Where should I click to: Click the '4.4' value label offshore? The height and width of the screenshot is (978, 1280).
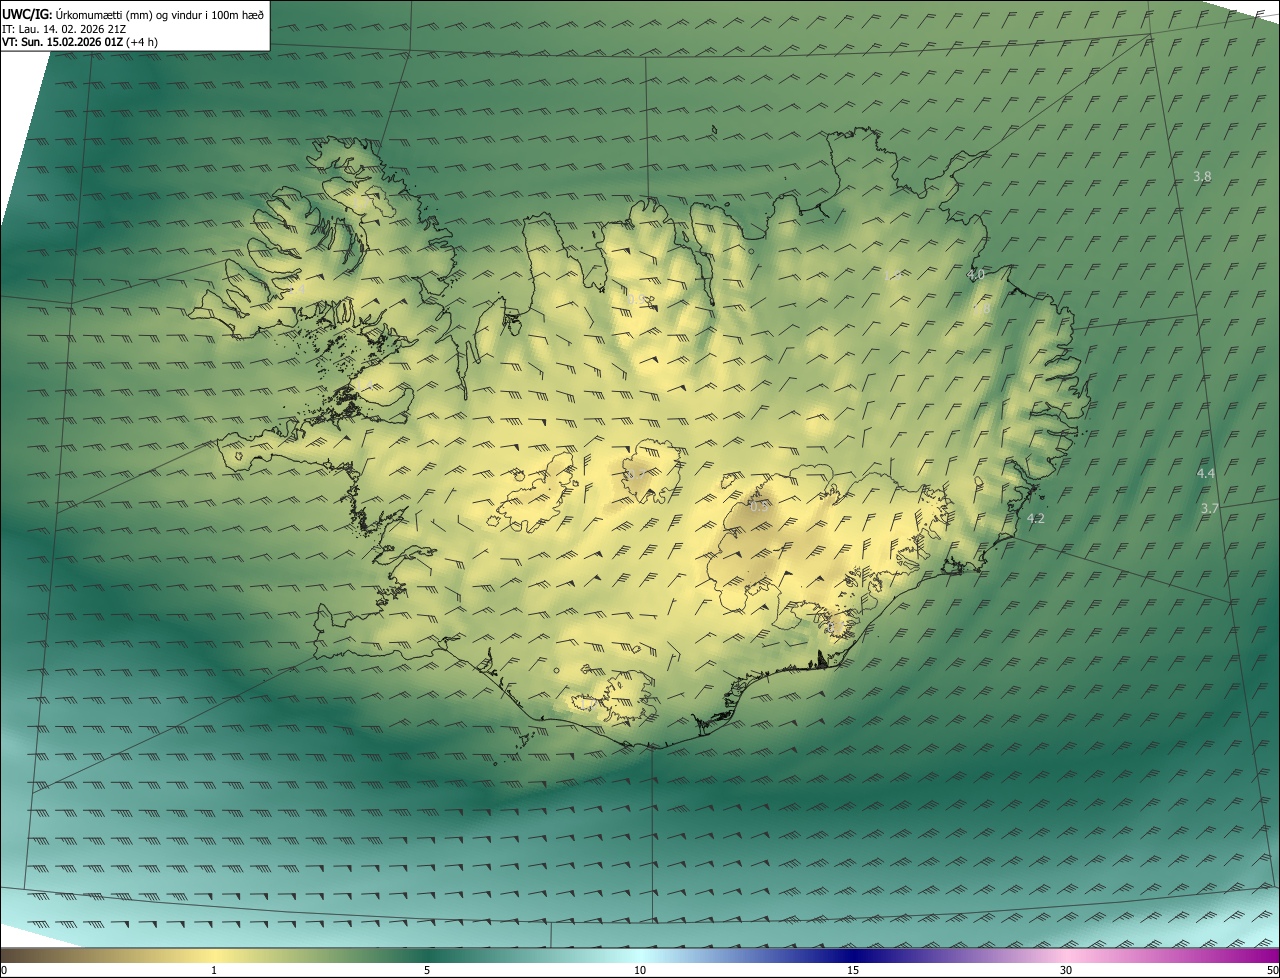coord(1205,473)
